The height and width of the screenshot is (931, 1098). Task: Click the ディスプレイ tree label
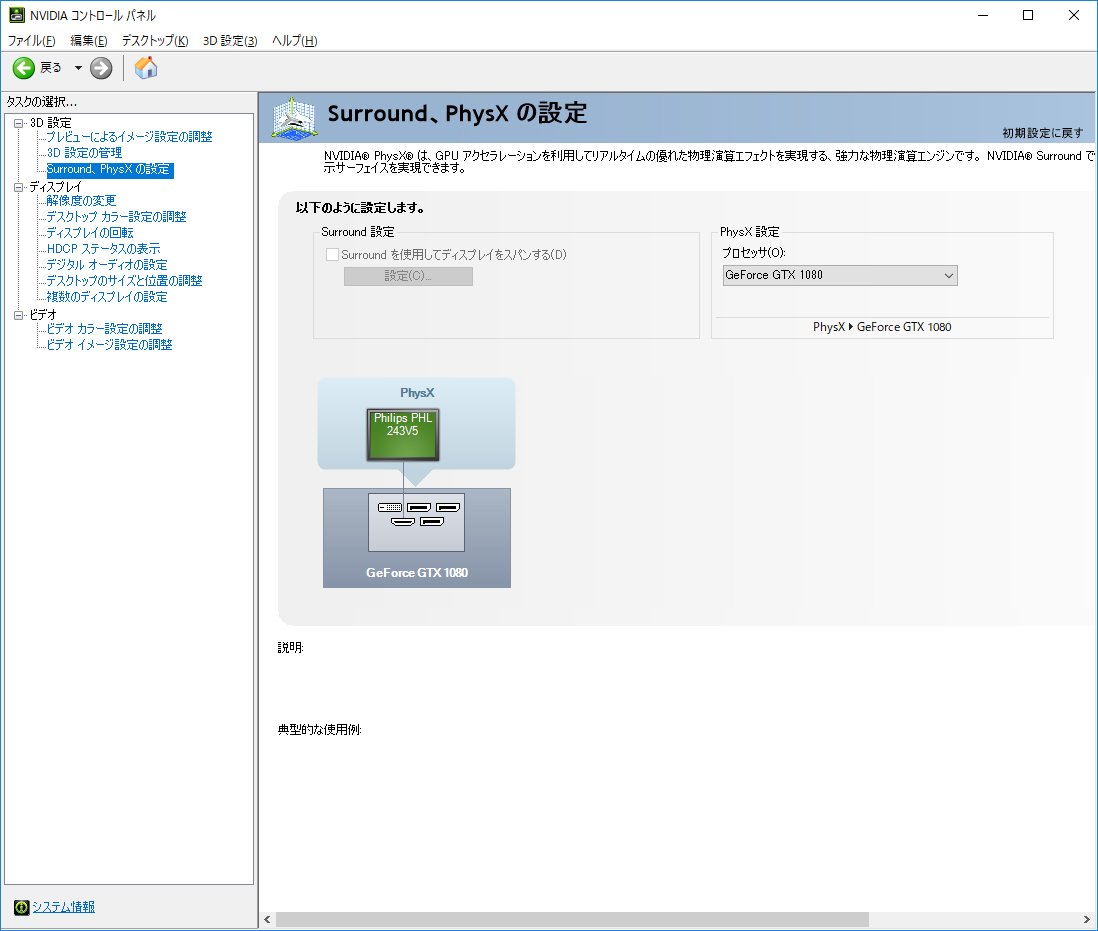[x=55, y=188]
